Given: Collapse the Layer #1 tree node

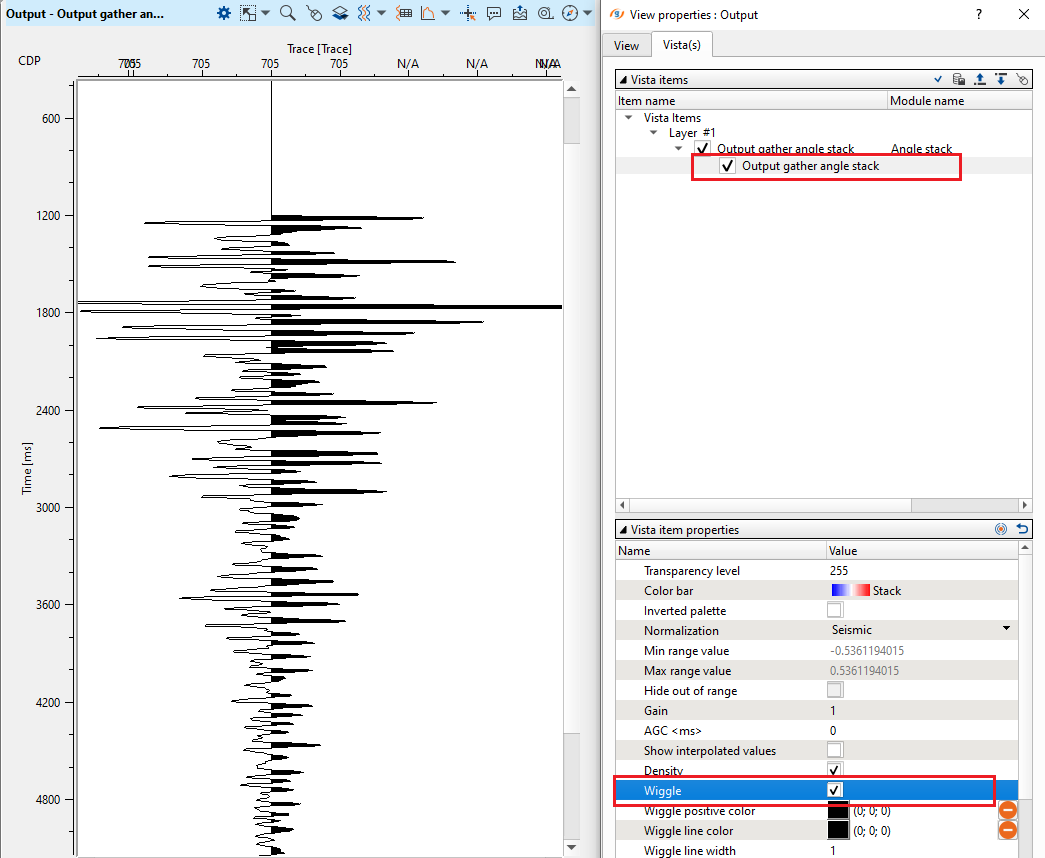Looking at the screenshot, I should [655, 133].
